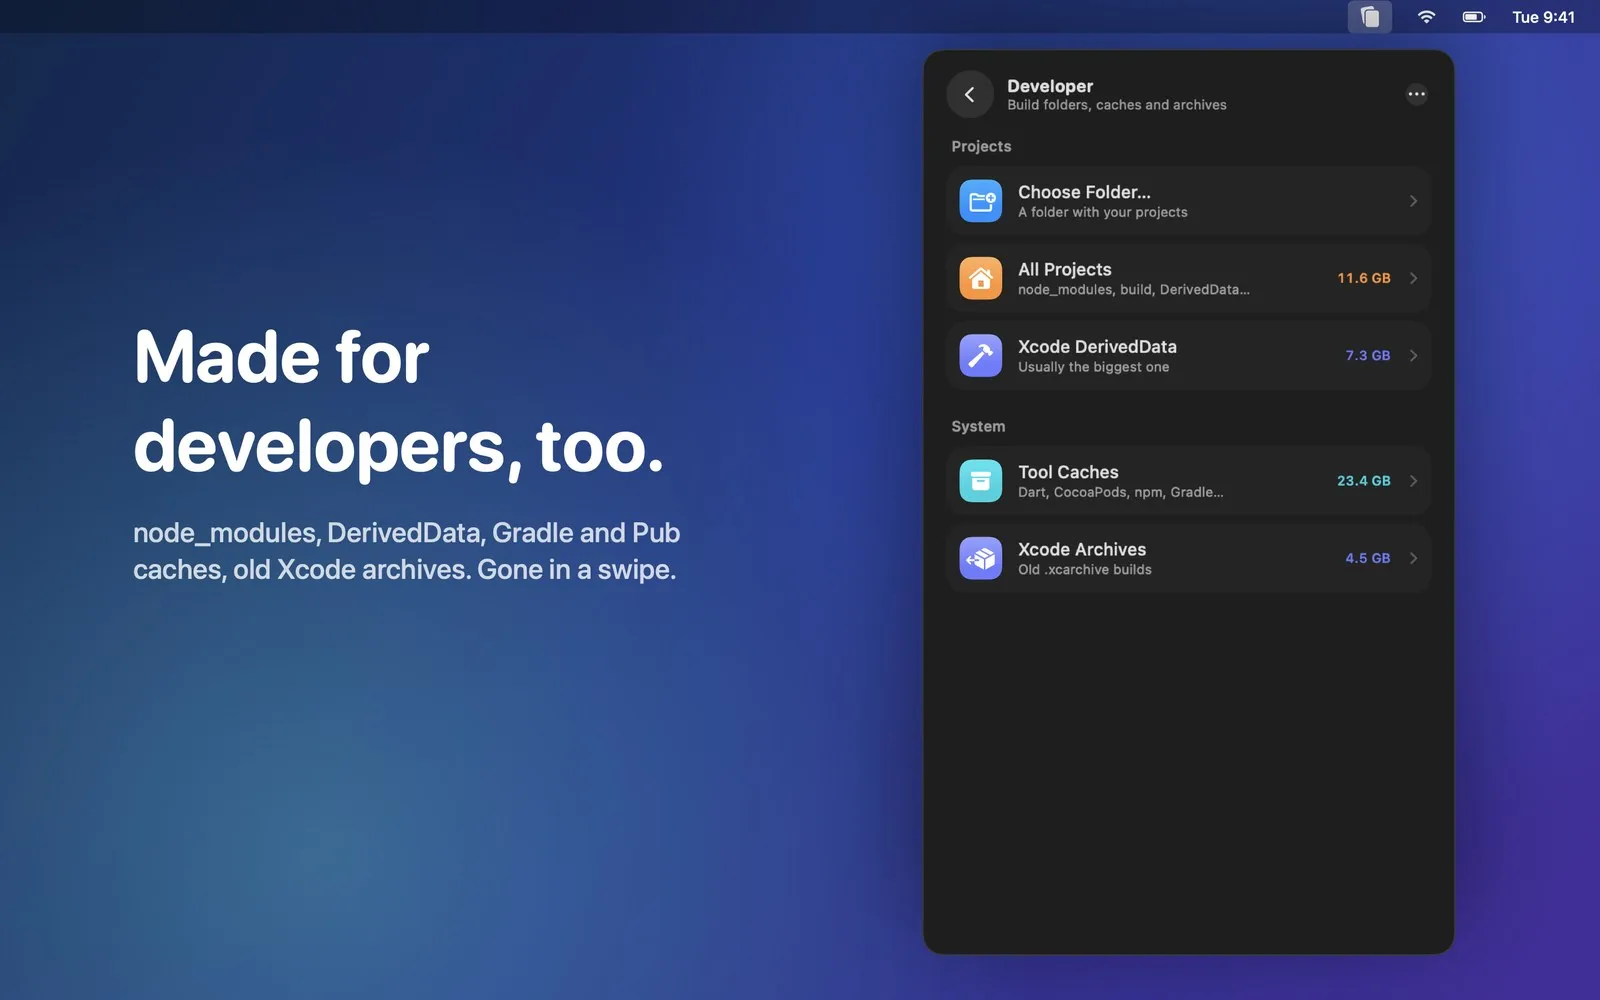This screenshot has height=1000, width=1600.
Task: Expand the Xcode Archives row chevron
Action: (1413, 558)
